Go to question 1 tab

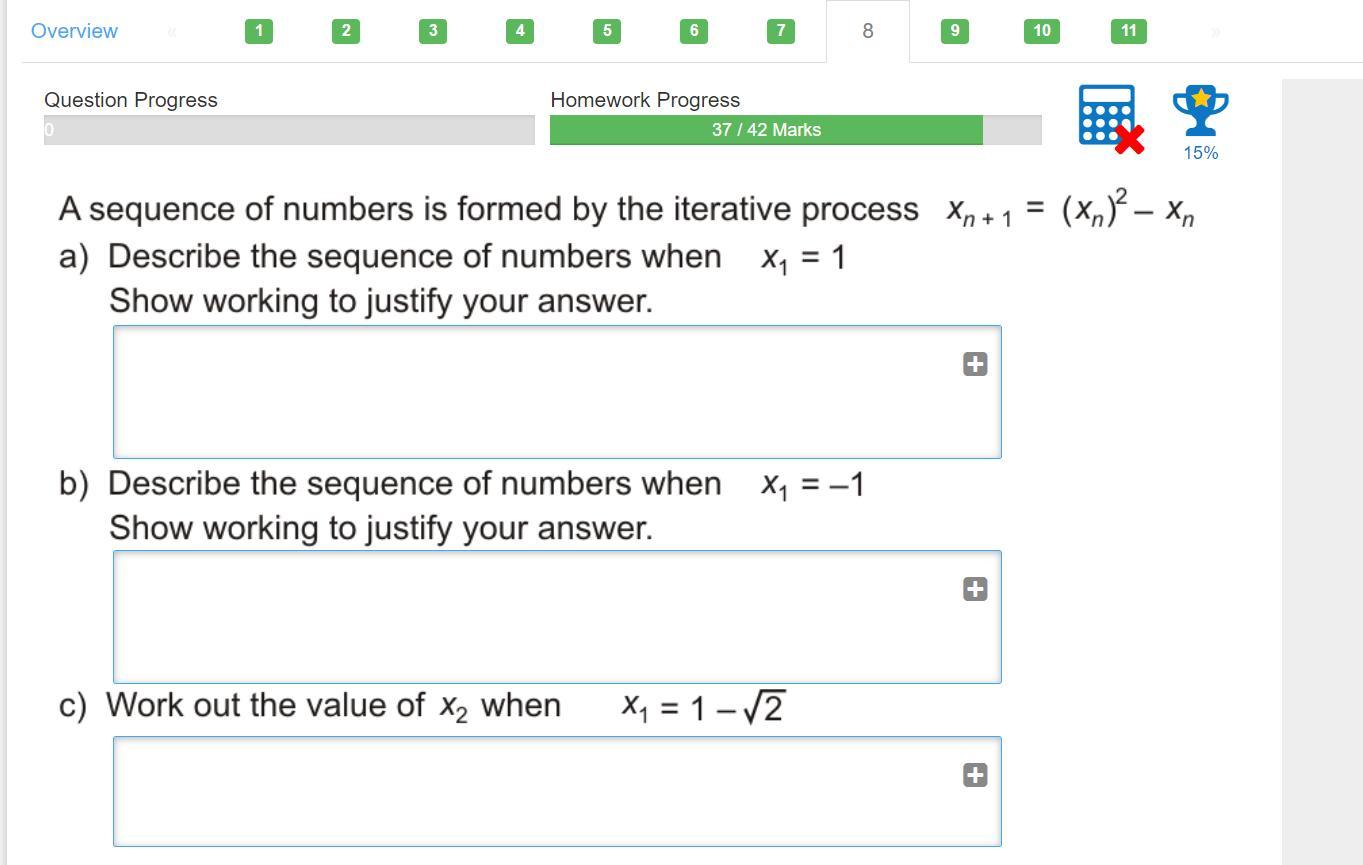[x=258, y=31]
